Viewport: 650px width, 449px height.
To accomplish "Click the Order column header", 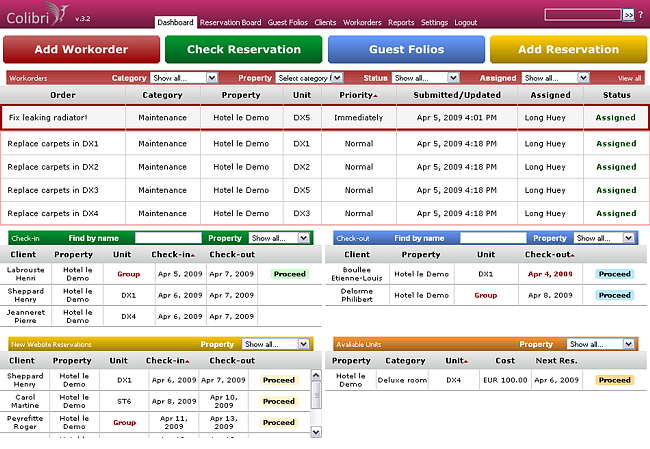I will [63, 95].
